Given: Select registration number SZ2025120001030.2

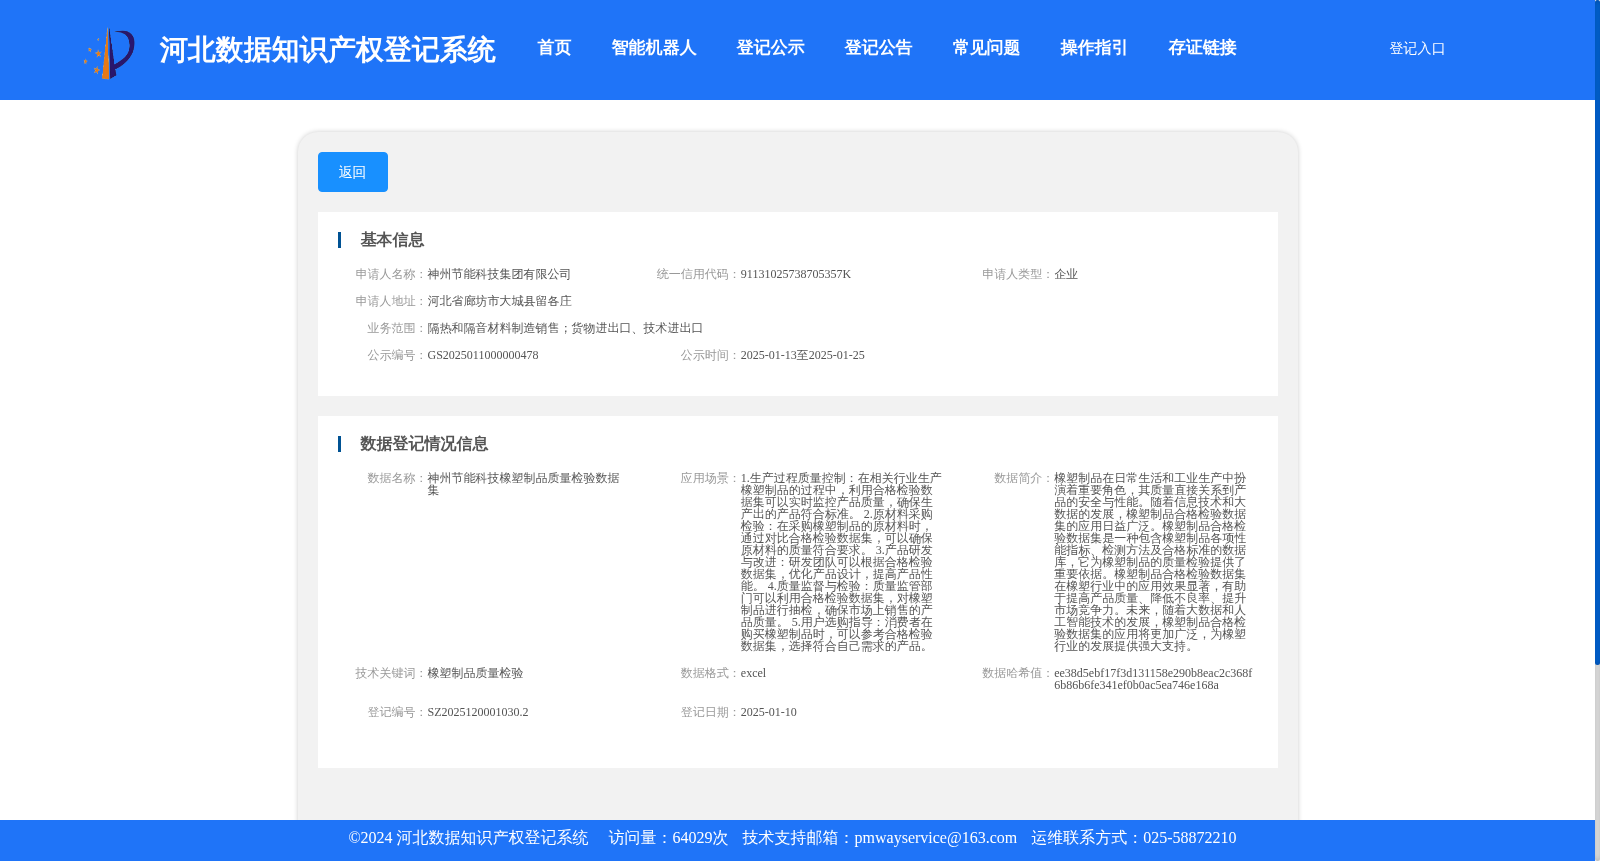Looking at the screenshot, I should (478, 712).
